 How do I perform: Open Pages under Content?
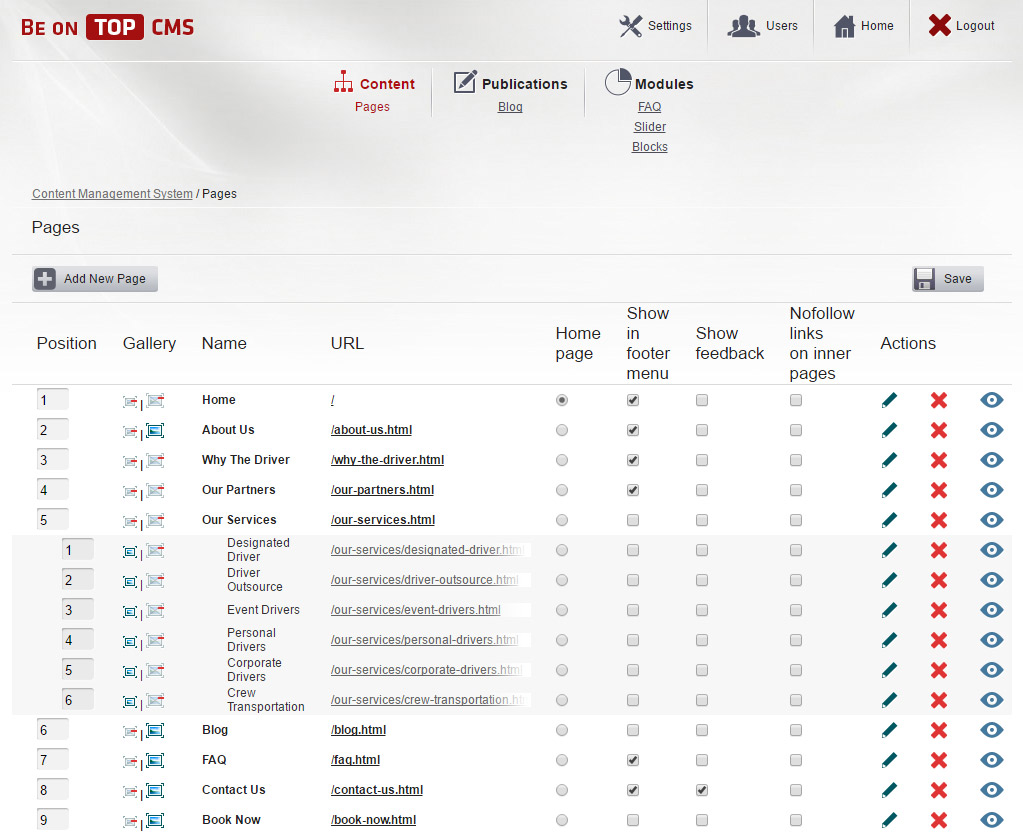372,107
